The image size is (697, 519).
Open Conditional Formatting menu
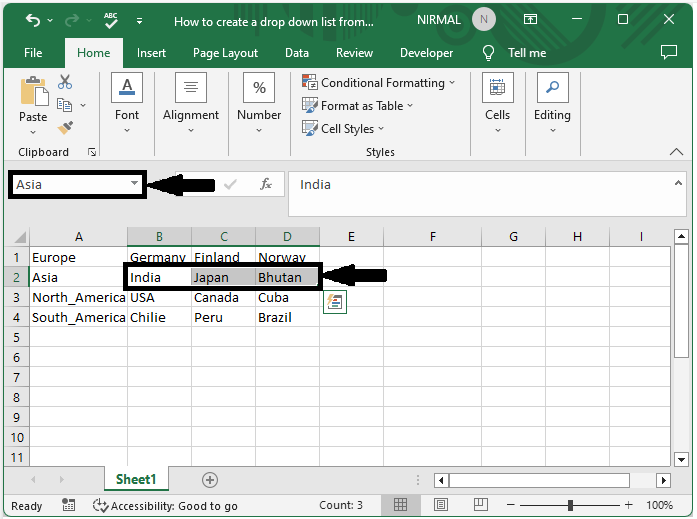378,83
